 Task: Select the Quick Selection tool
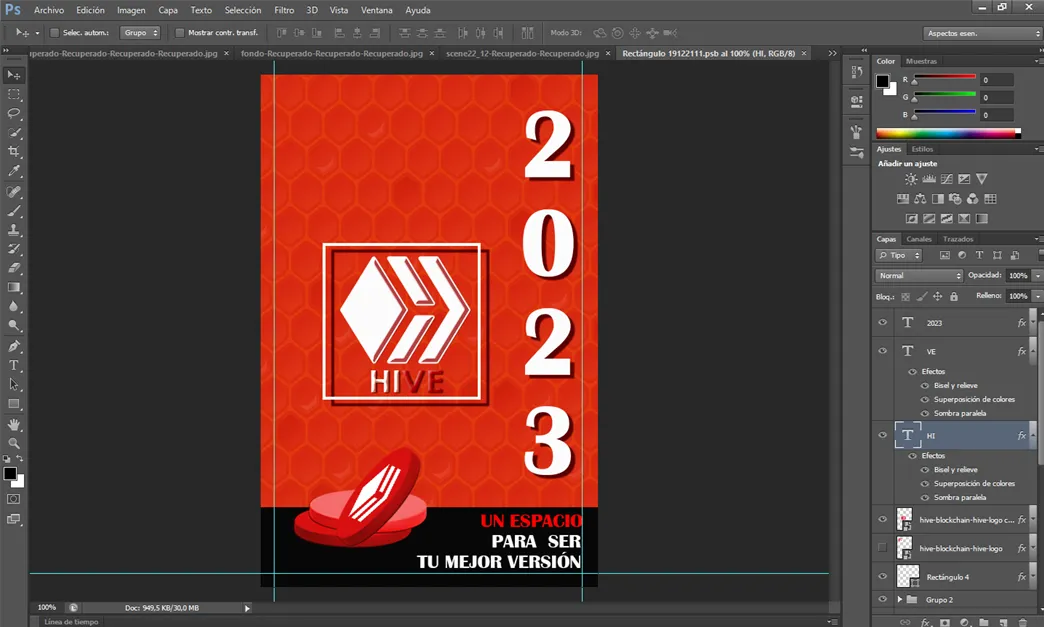[x=14, y=133]
